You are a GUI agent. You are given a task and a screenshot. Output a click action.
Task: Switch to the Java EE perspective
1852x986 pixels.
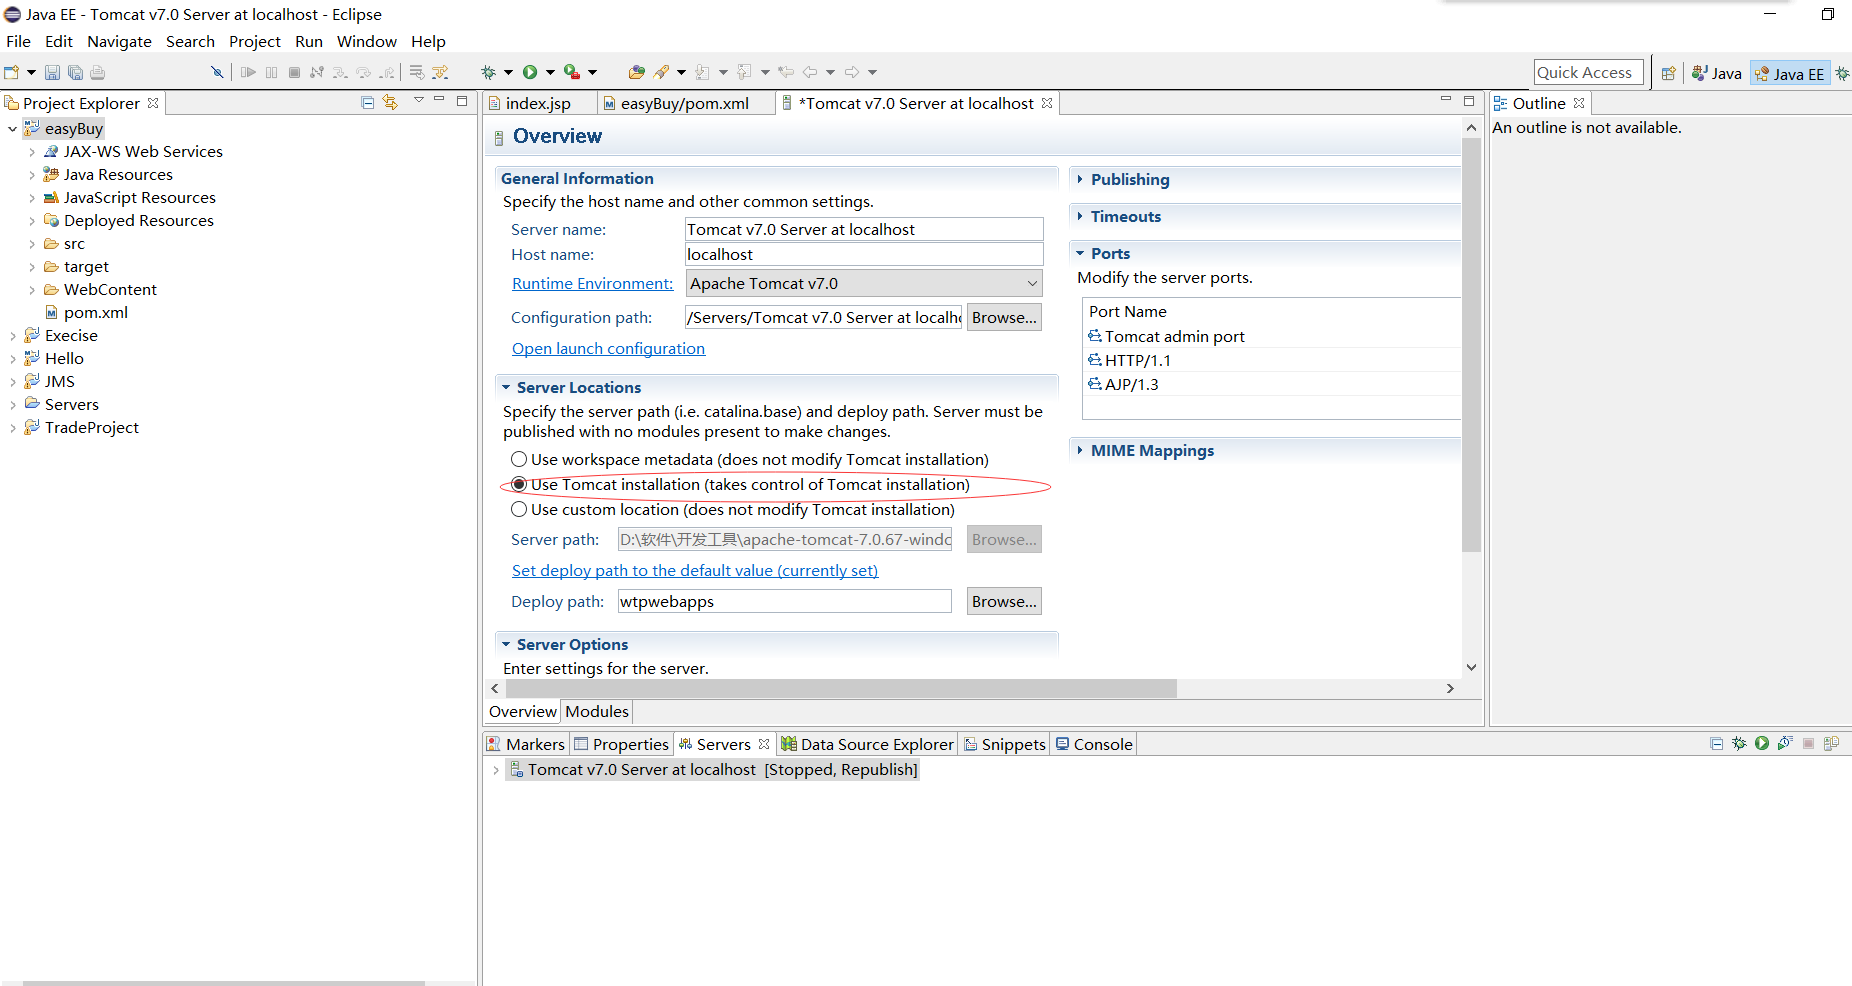(1790, 73)
